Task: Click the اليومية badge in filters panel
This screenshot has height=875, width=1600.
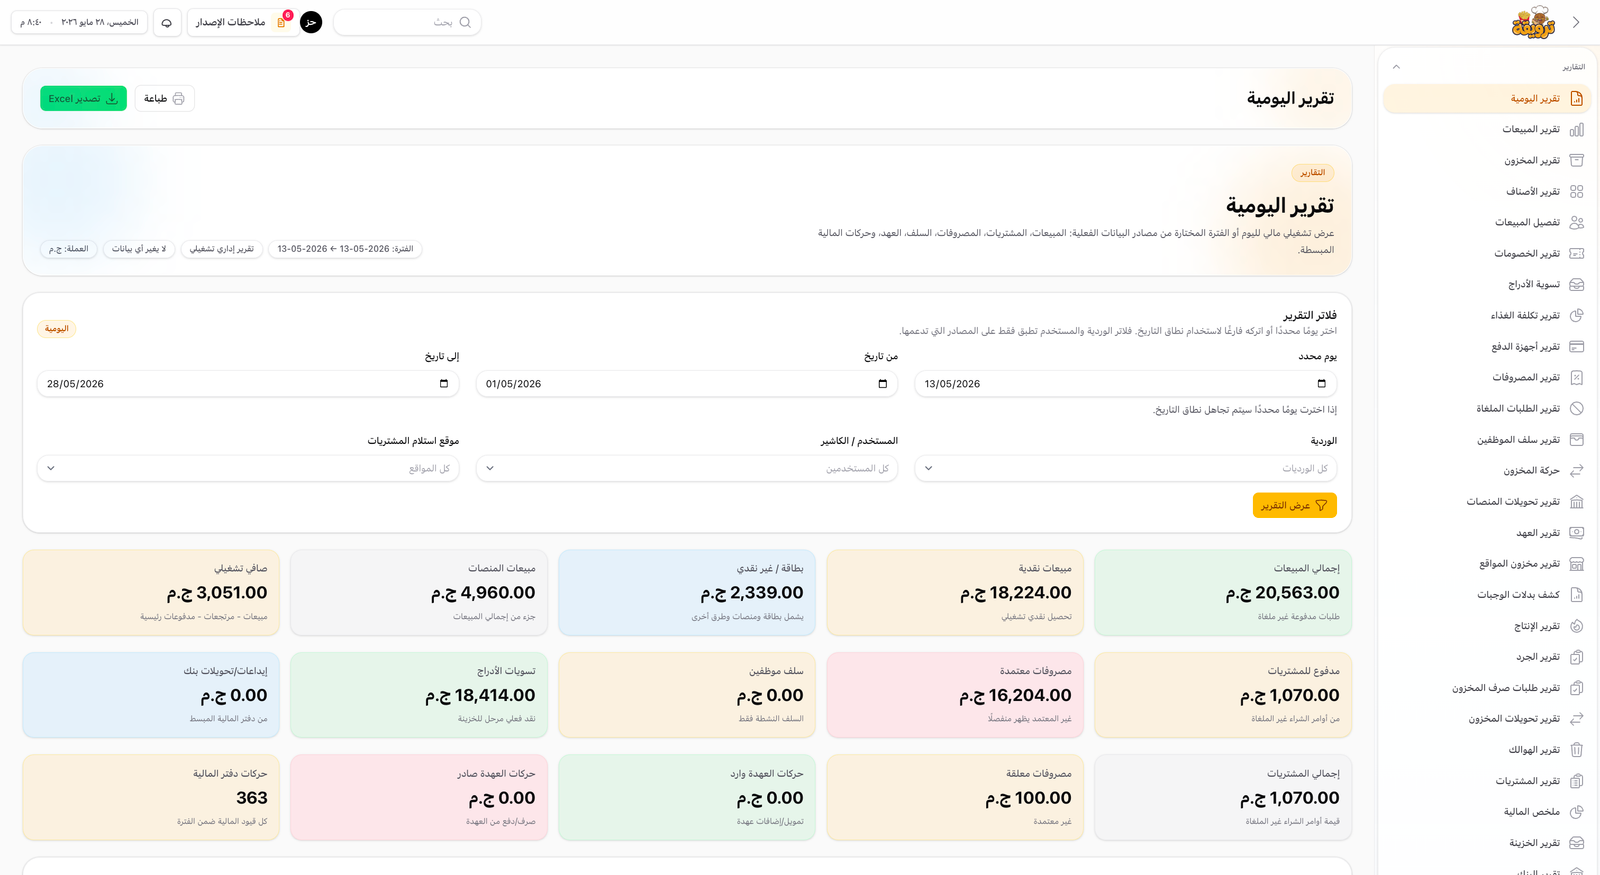Action: pyautogui.click(x=57, y=328)
